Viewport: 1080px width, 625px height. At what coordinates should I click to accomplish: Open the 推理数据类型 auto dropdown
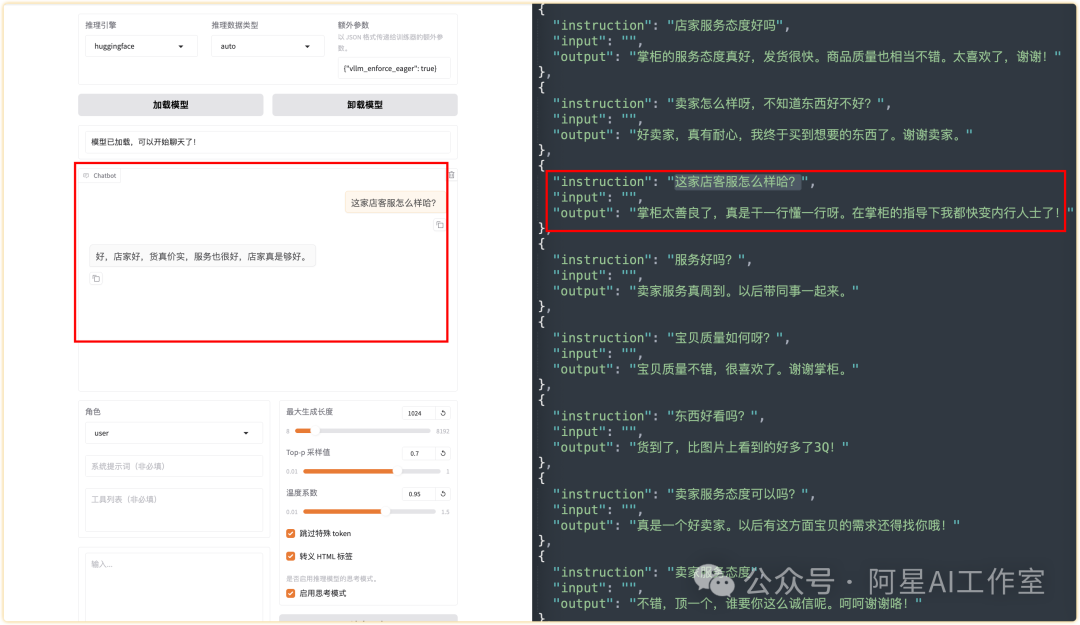coord(267,46)
